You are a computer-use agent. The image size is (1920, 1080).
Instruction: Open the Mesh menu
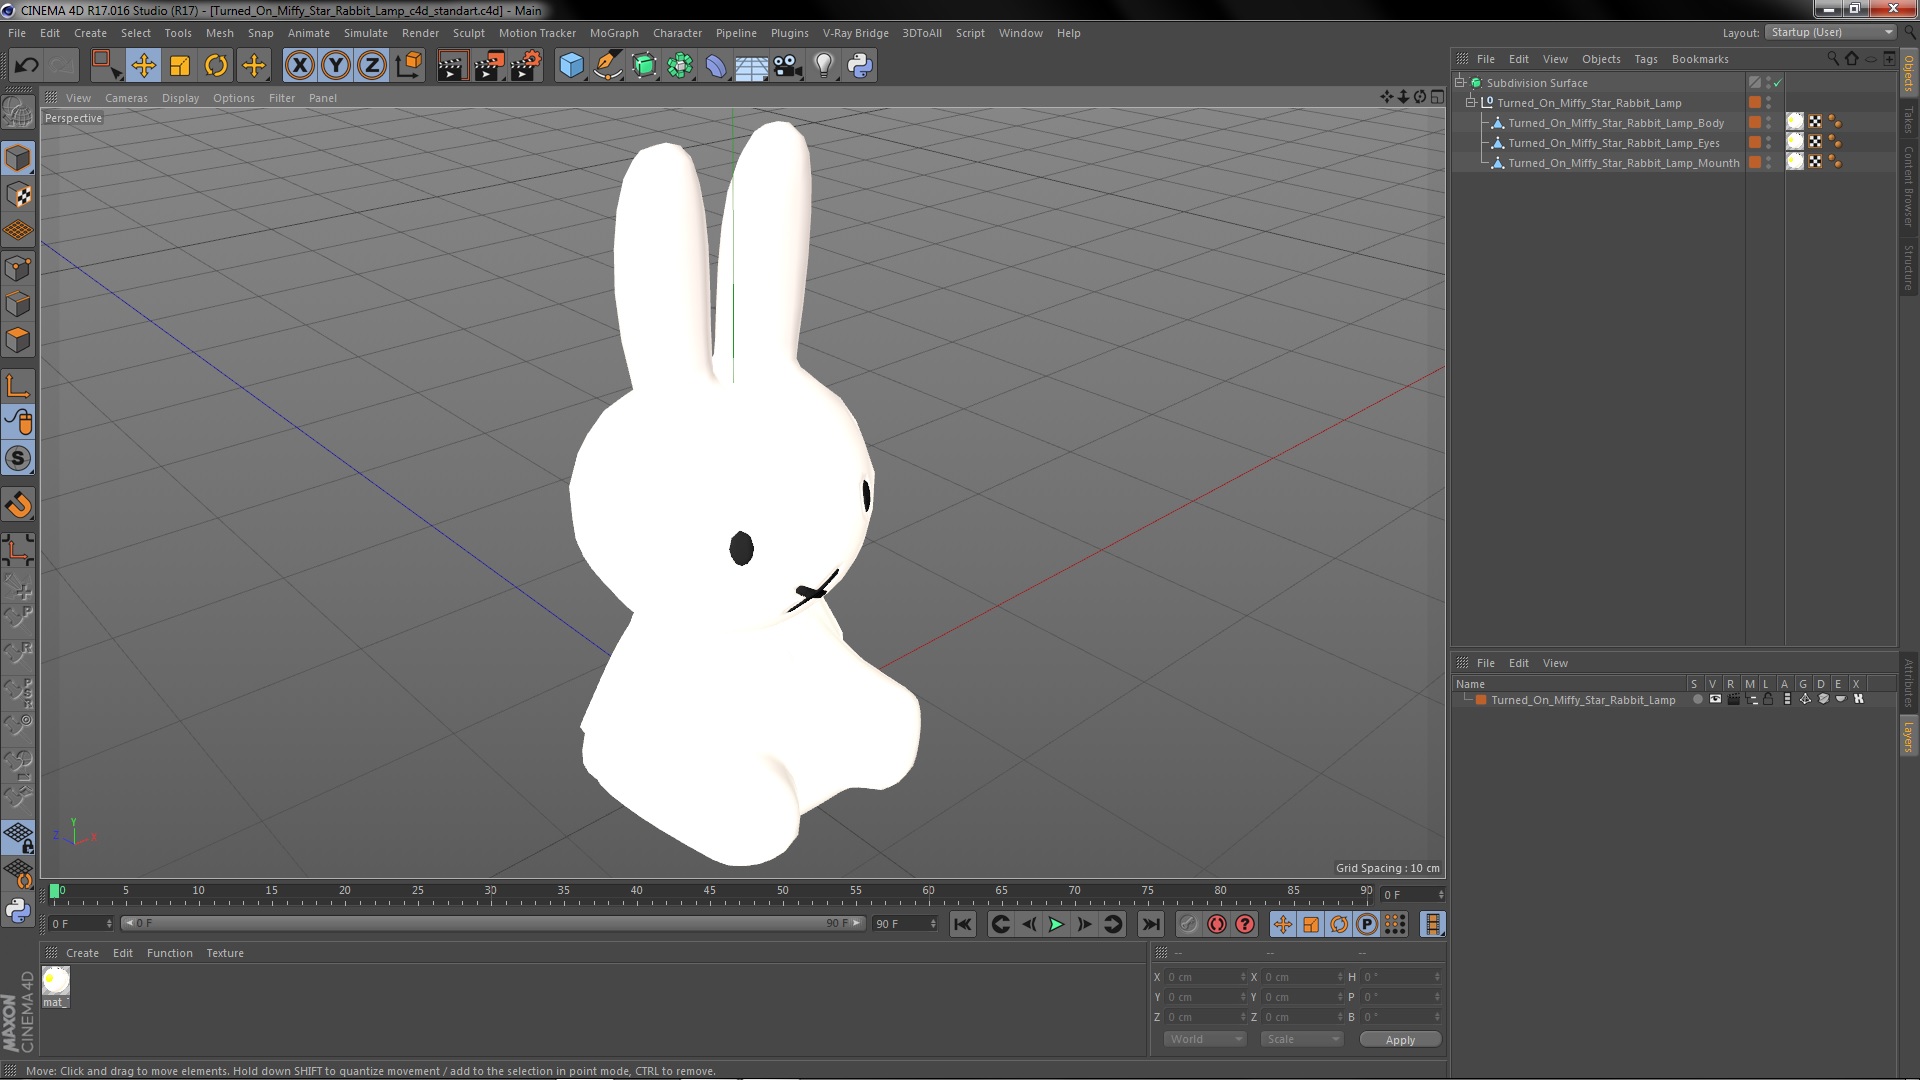[219, 33]
